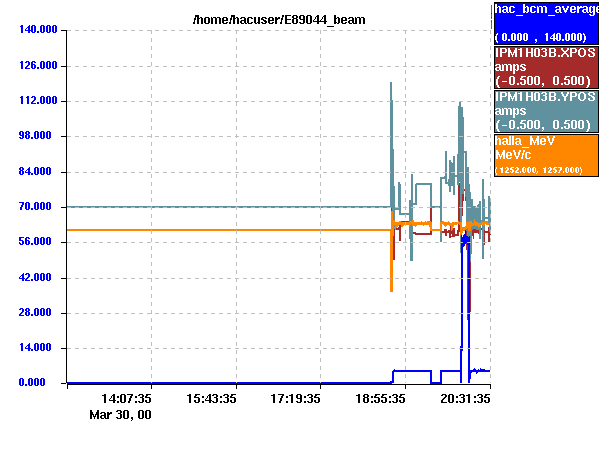The image size is (600, 451).
Task: Select the blue hac_bcm_average legend entry
Action: coord(545,22)
